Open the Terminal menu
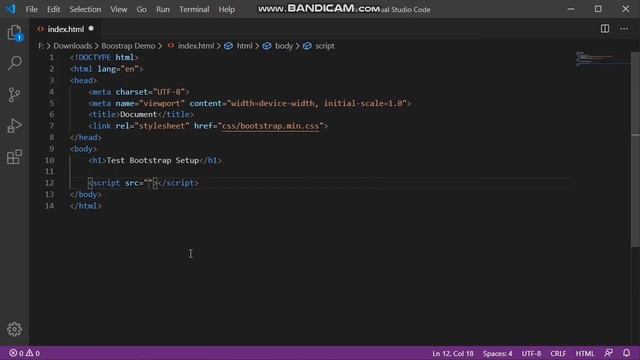 (194, 9)
